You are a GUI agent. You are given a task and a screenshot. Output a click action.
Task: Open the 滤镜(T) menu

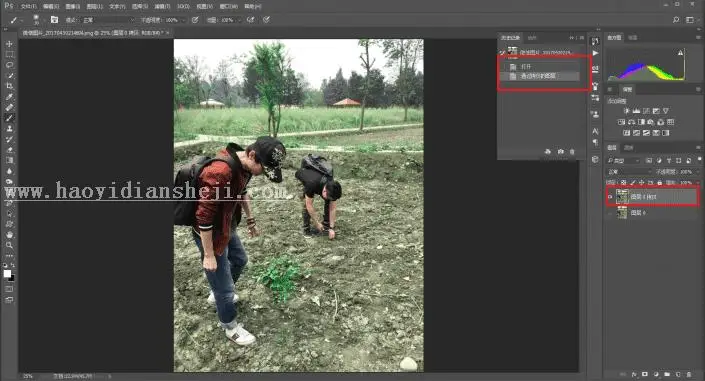[162, 7]
